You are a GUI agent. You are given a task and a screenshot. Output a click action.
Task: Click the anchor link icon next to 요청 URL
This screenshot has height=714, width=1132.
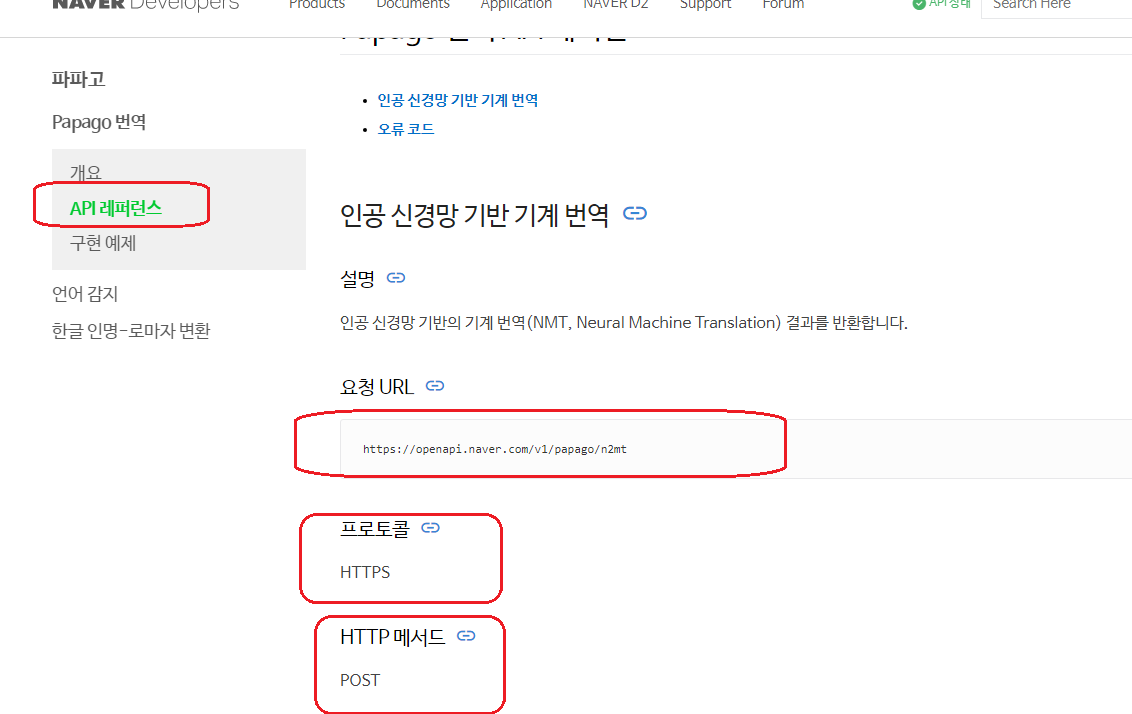tap(435, 386)
